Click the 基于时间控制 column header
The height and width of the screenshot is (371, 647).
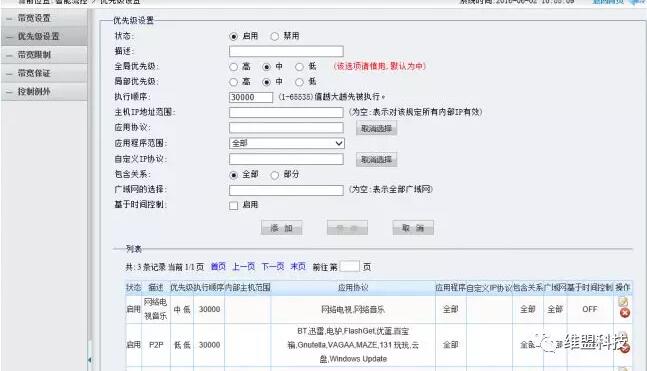[590, 288]
